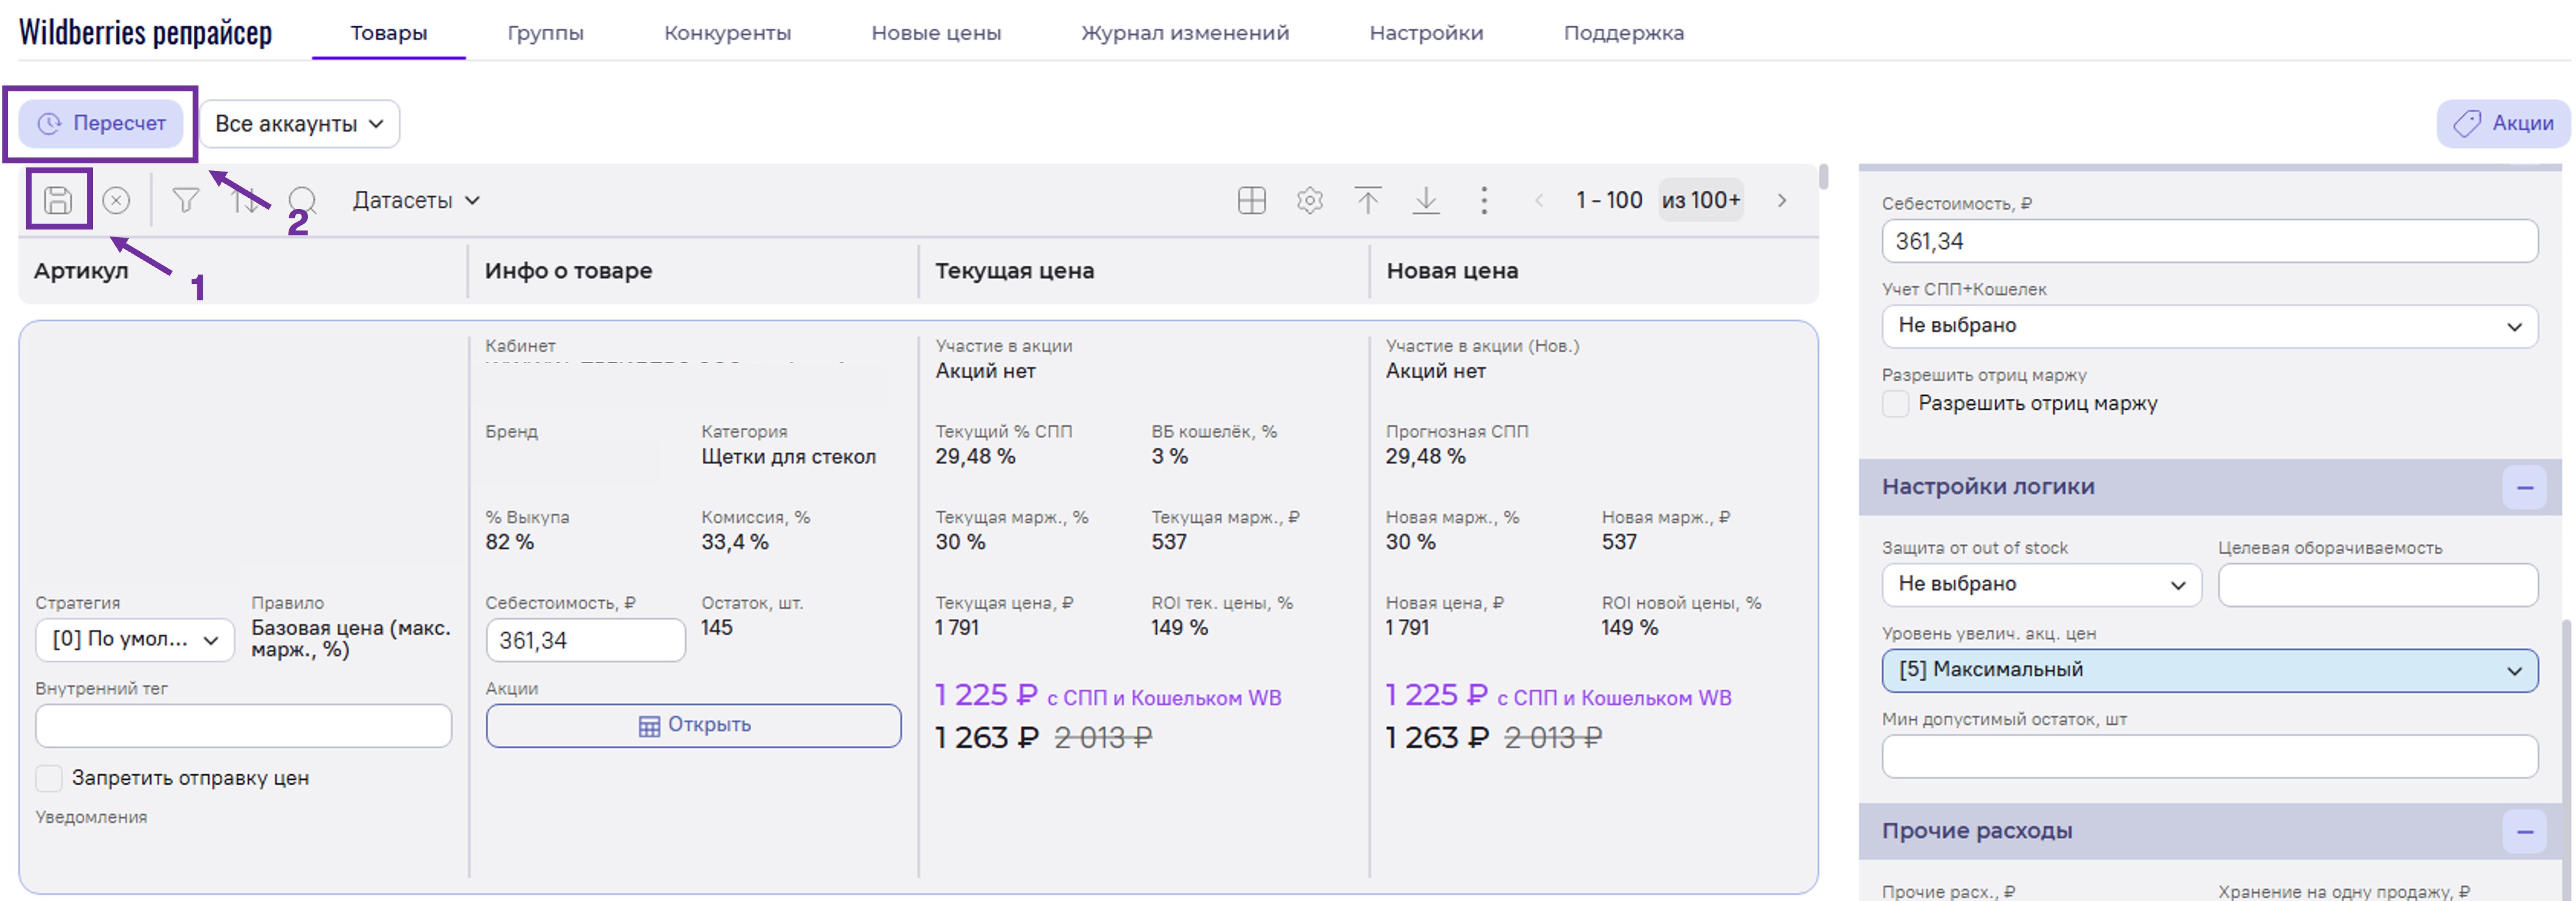Image resolution: width=2576 pixels, height=901 pixels.
Task: Click the 'Пересчет' button
Action: (101, 123)
